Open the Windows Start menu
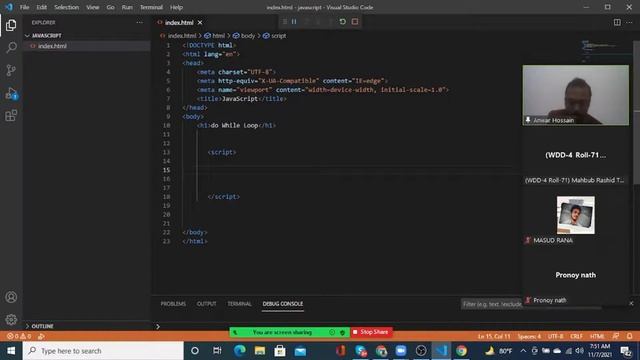The height and width of the screenshot is (360, 640). point(11,351)
